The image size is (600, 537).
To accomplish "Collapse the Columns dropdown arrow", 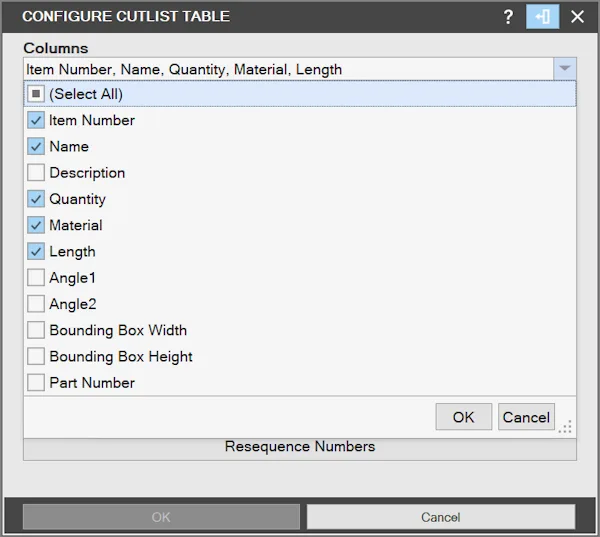I will coord(565,69).
